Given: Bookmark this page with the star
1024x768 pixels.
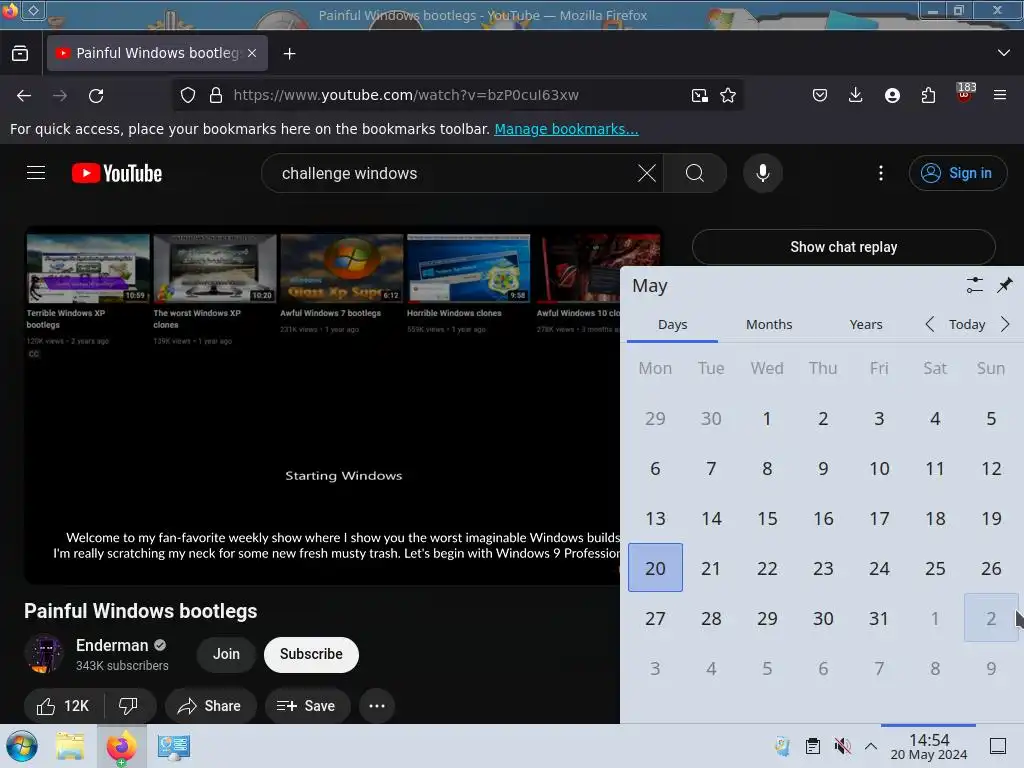Looking at the screenshot, I should 728,95.
